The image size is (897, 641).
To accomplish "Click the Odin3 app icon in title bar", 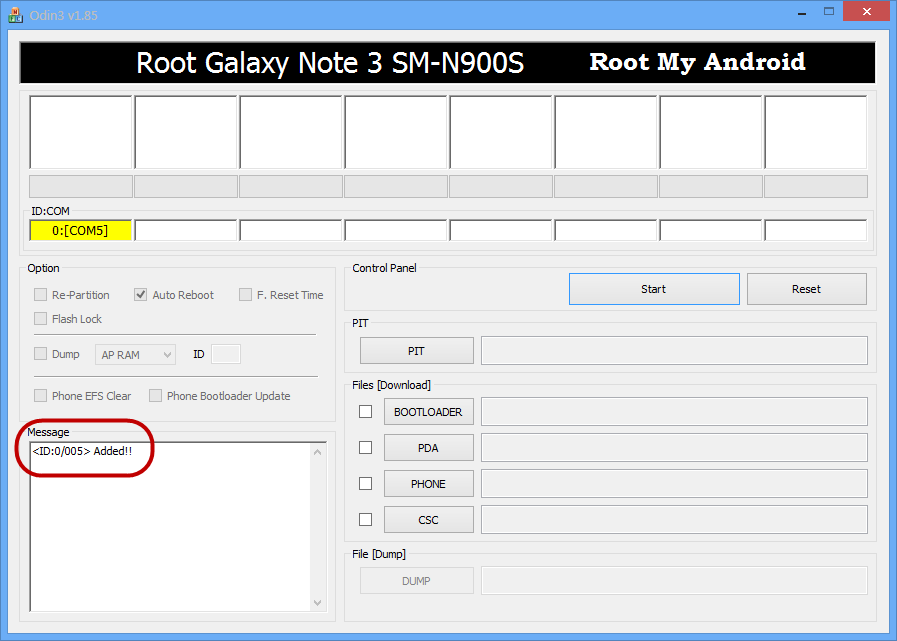I will pyautogui.click(x=15, y=15).
